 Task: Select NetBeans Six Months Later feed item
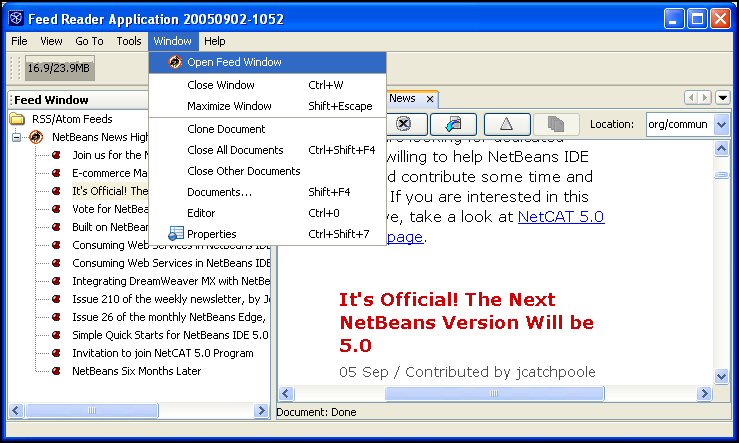click(x=137, y=371)
